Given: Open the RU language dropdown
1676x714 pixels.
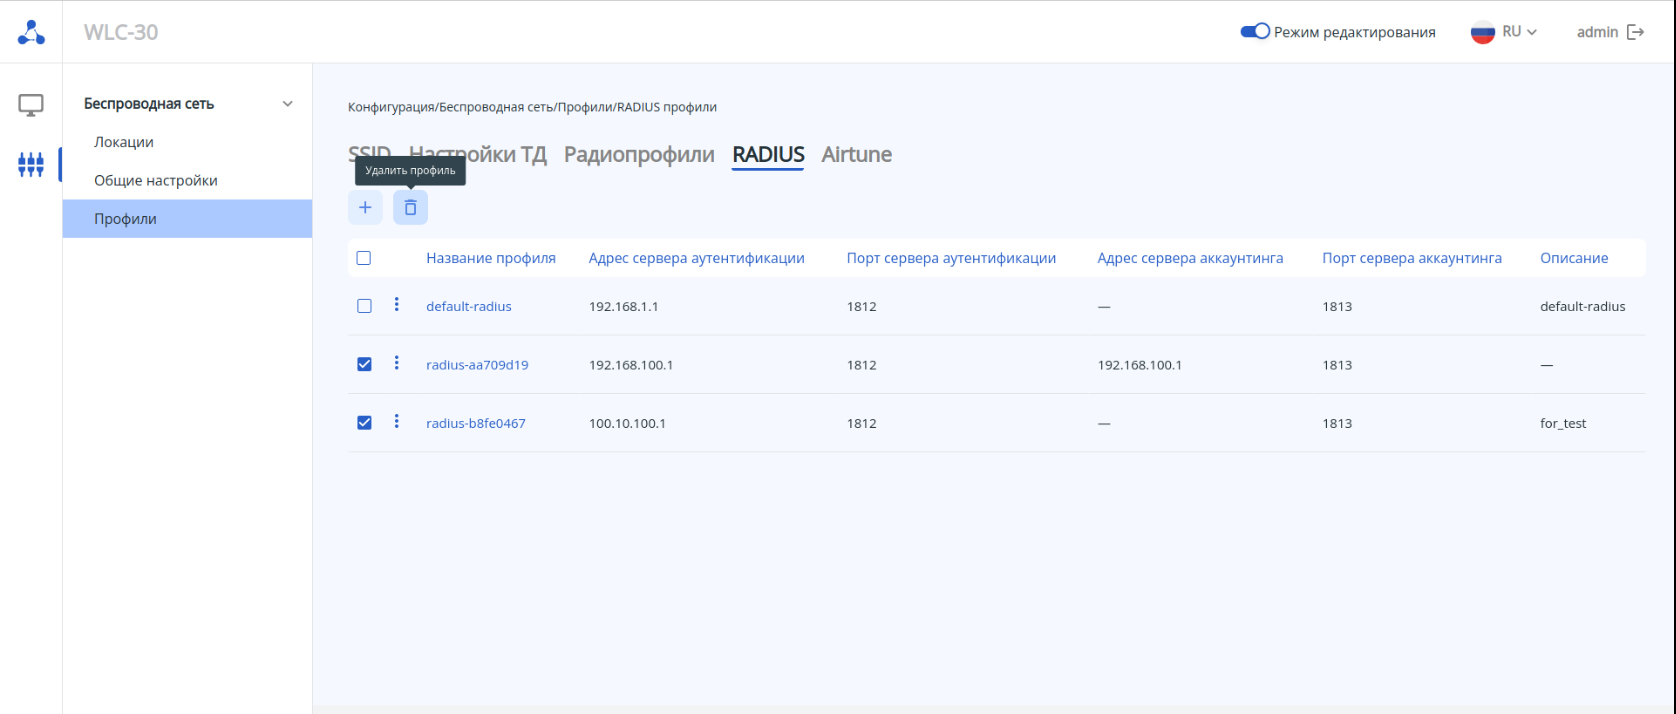Looking at the screenshot, I should 1504,32.
